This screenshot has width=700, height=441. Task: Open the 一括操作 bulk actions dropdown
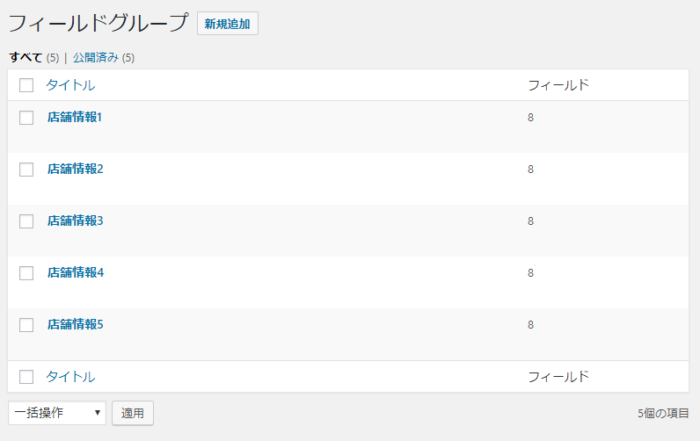pos(57,412)
